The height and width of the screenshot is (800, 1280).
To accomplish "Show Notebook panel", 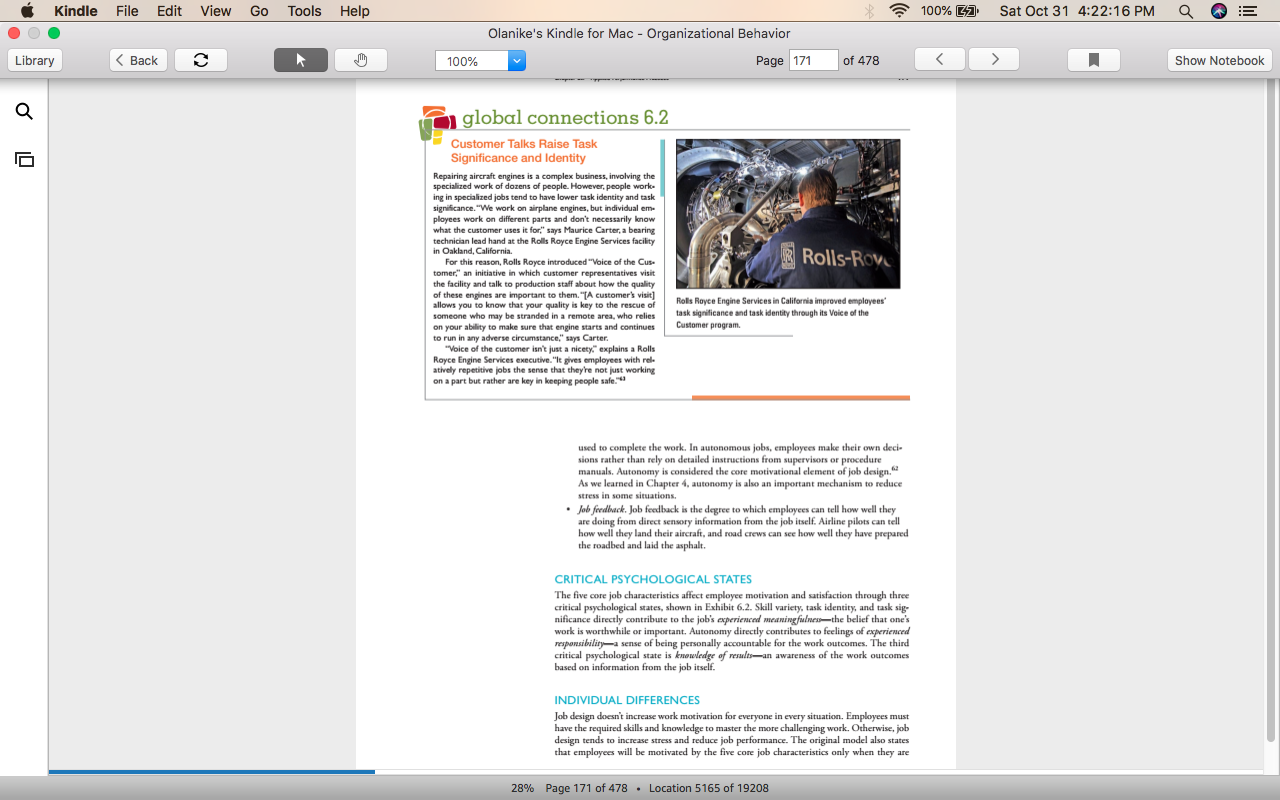I will (1219, 60).
